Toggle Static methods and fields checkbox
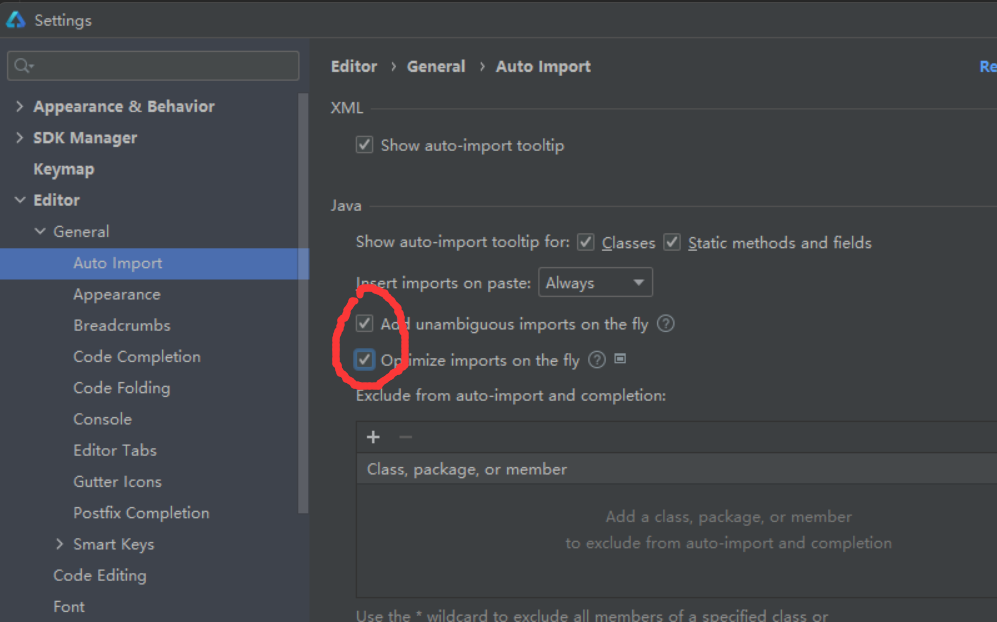 (672, 242)
